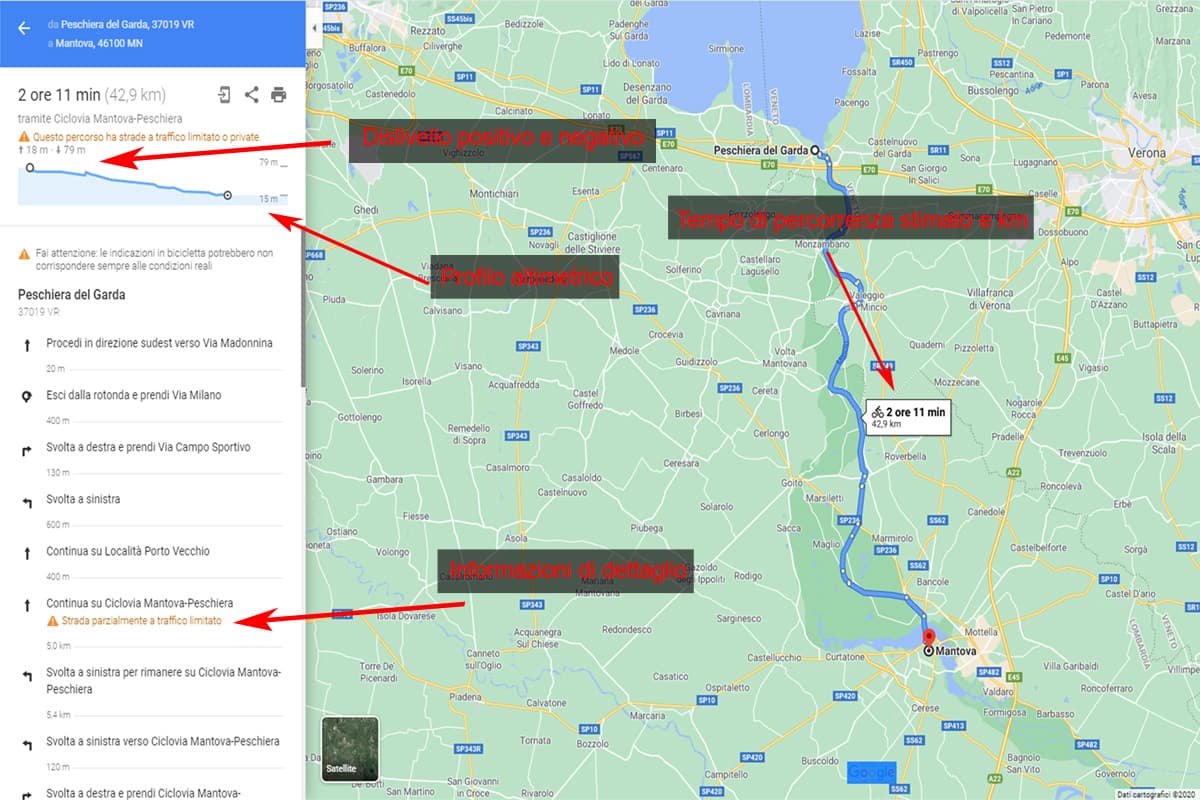Share the route via share icon

click(251, 95)
